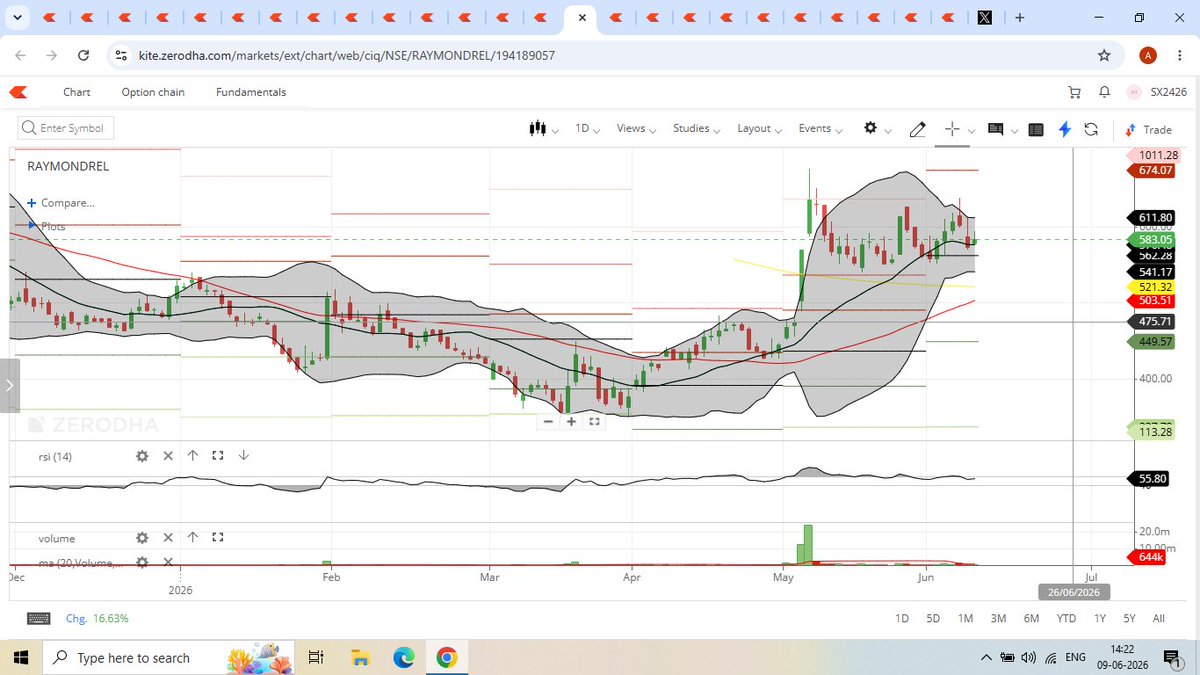Image resolution: width=1200 pixels, height=675 pixels.
Task: Click the browser address bar URL
Action: [x=344, y=55]
